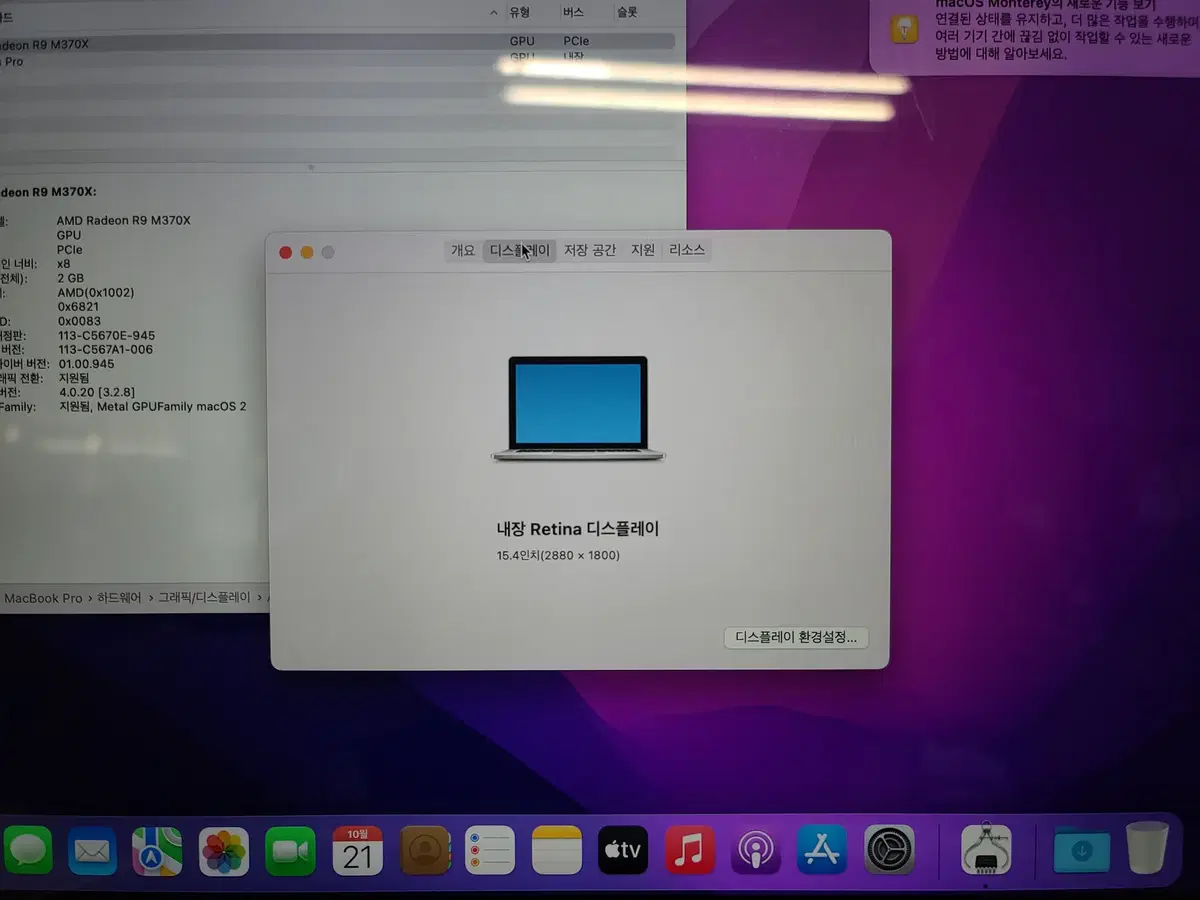This screenshot has width=1200, height=900.
Task: Click System Information chip icon in Dock
Action: (986, 851)
